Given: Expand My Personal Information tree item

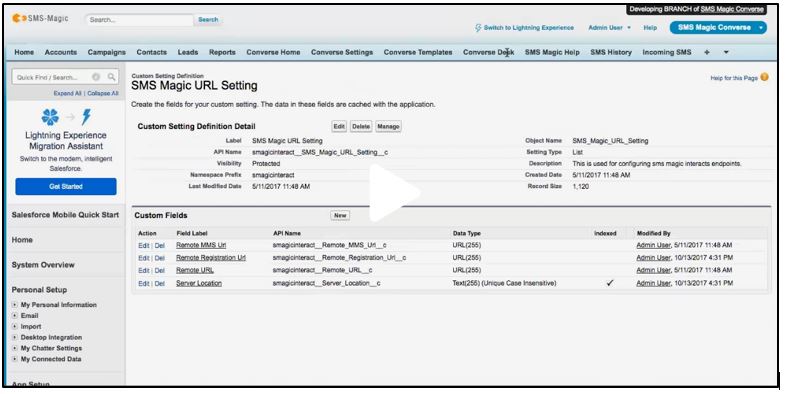Looking at the screenshot, I should pyautogui.click(x=15, y=305).
